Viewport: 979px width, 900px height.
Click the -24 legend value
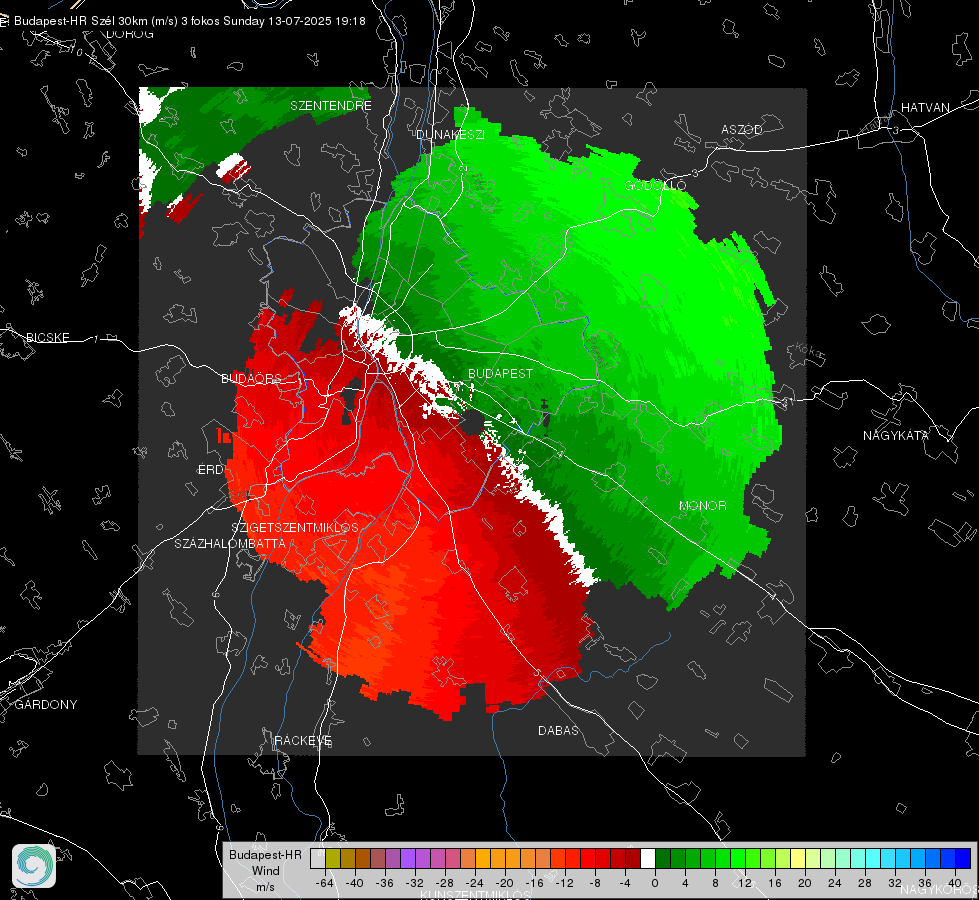pos(475,883)
